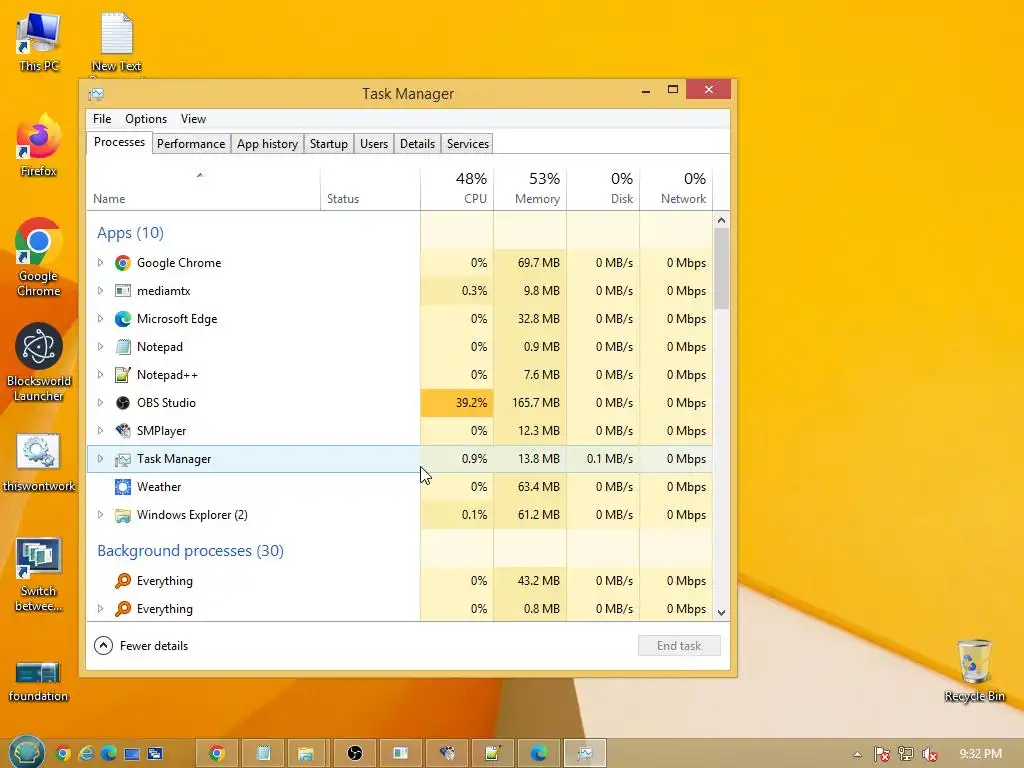The height and width of the screenshot is (768, 1024).
Task: Select the thiswontwork desktop icon
Action: tap(39, 462)
